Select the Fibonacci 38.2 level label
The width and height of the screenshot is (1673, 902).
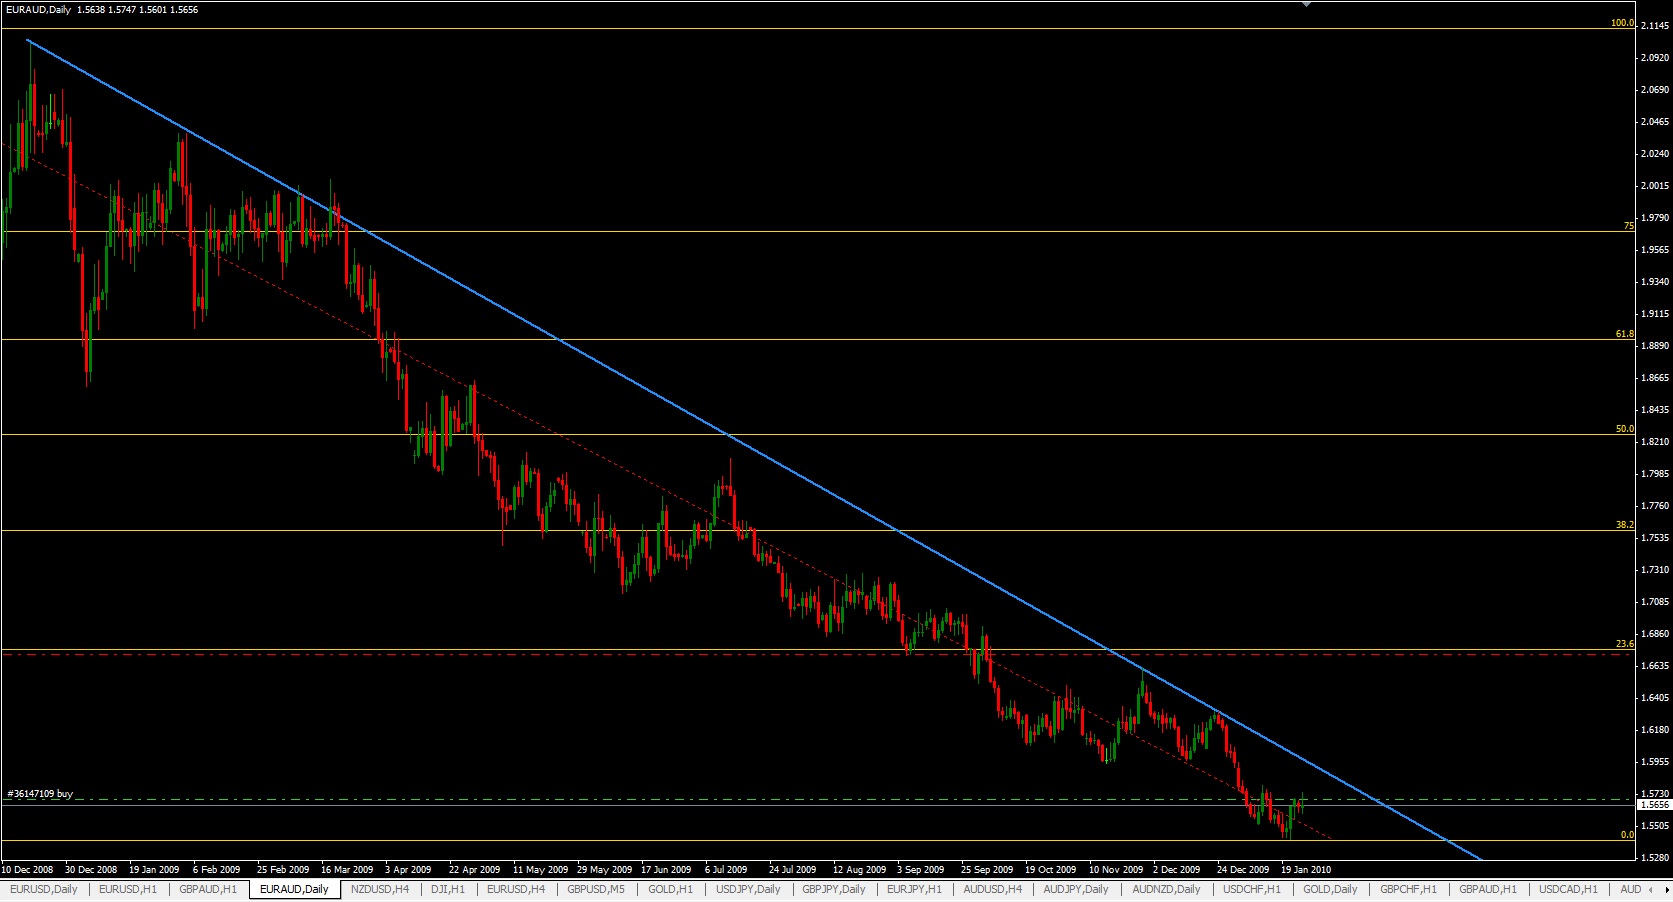pyautogui.click(x=1624, y=525)
